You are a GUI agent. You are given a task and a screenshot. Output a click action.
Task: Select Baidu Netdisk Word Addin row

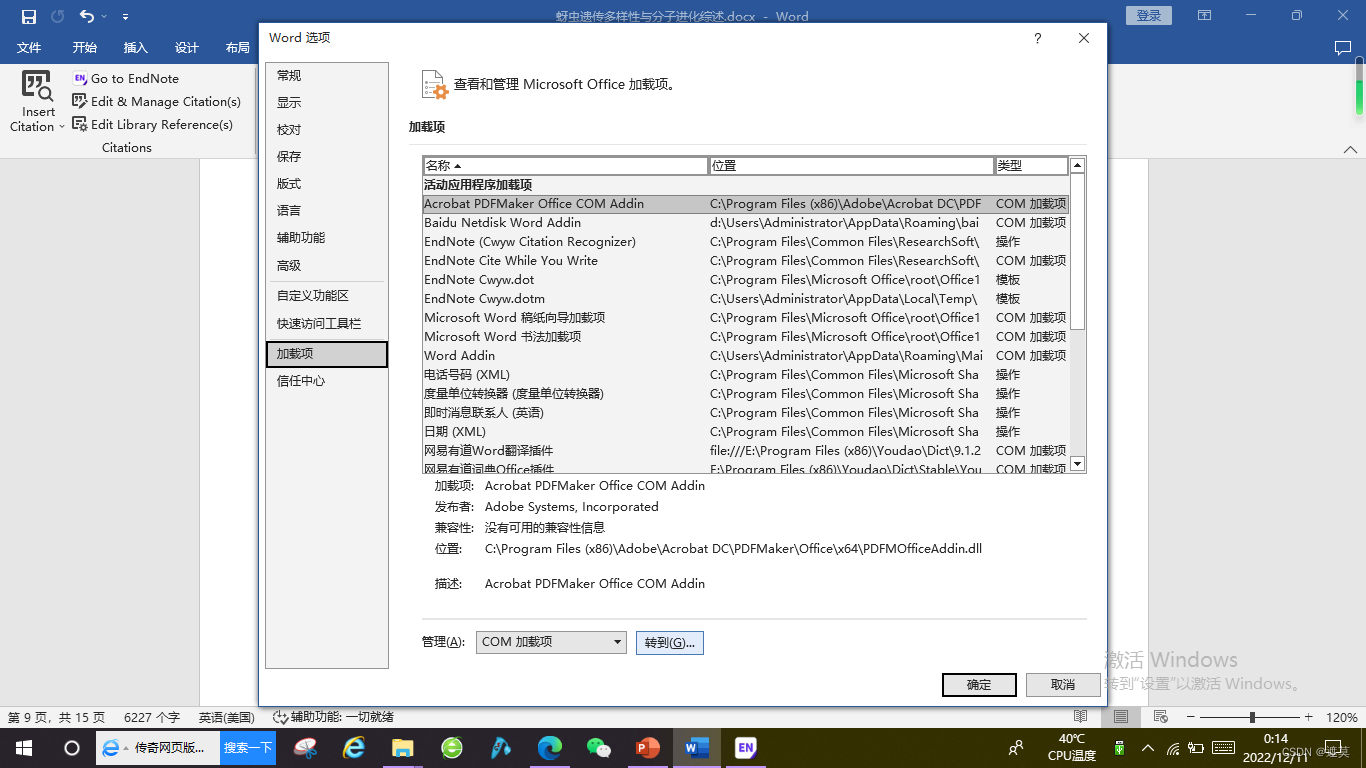click(x=745, y=223)
